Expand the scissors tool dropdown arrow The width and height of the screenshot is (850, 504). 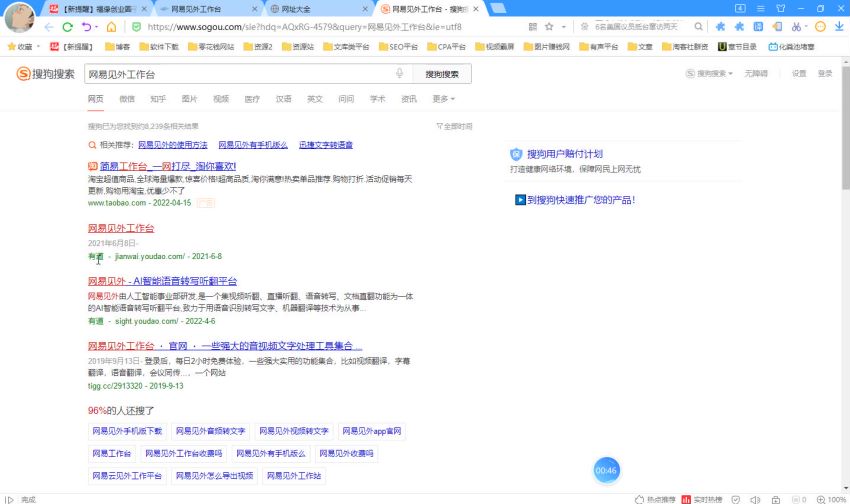tap(806, 27)
